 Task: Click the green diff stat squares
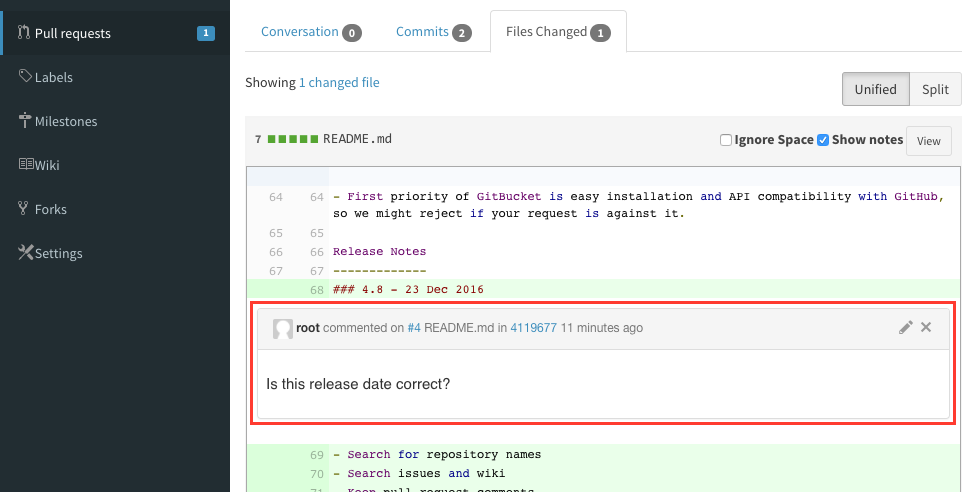point(293,139)
